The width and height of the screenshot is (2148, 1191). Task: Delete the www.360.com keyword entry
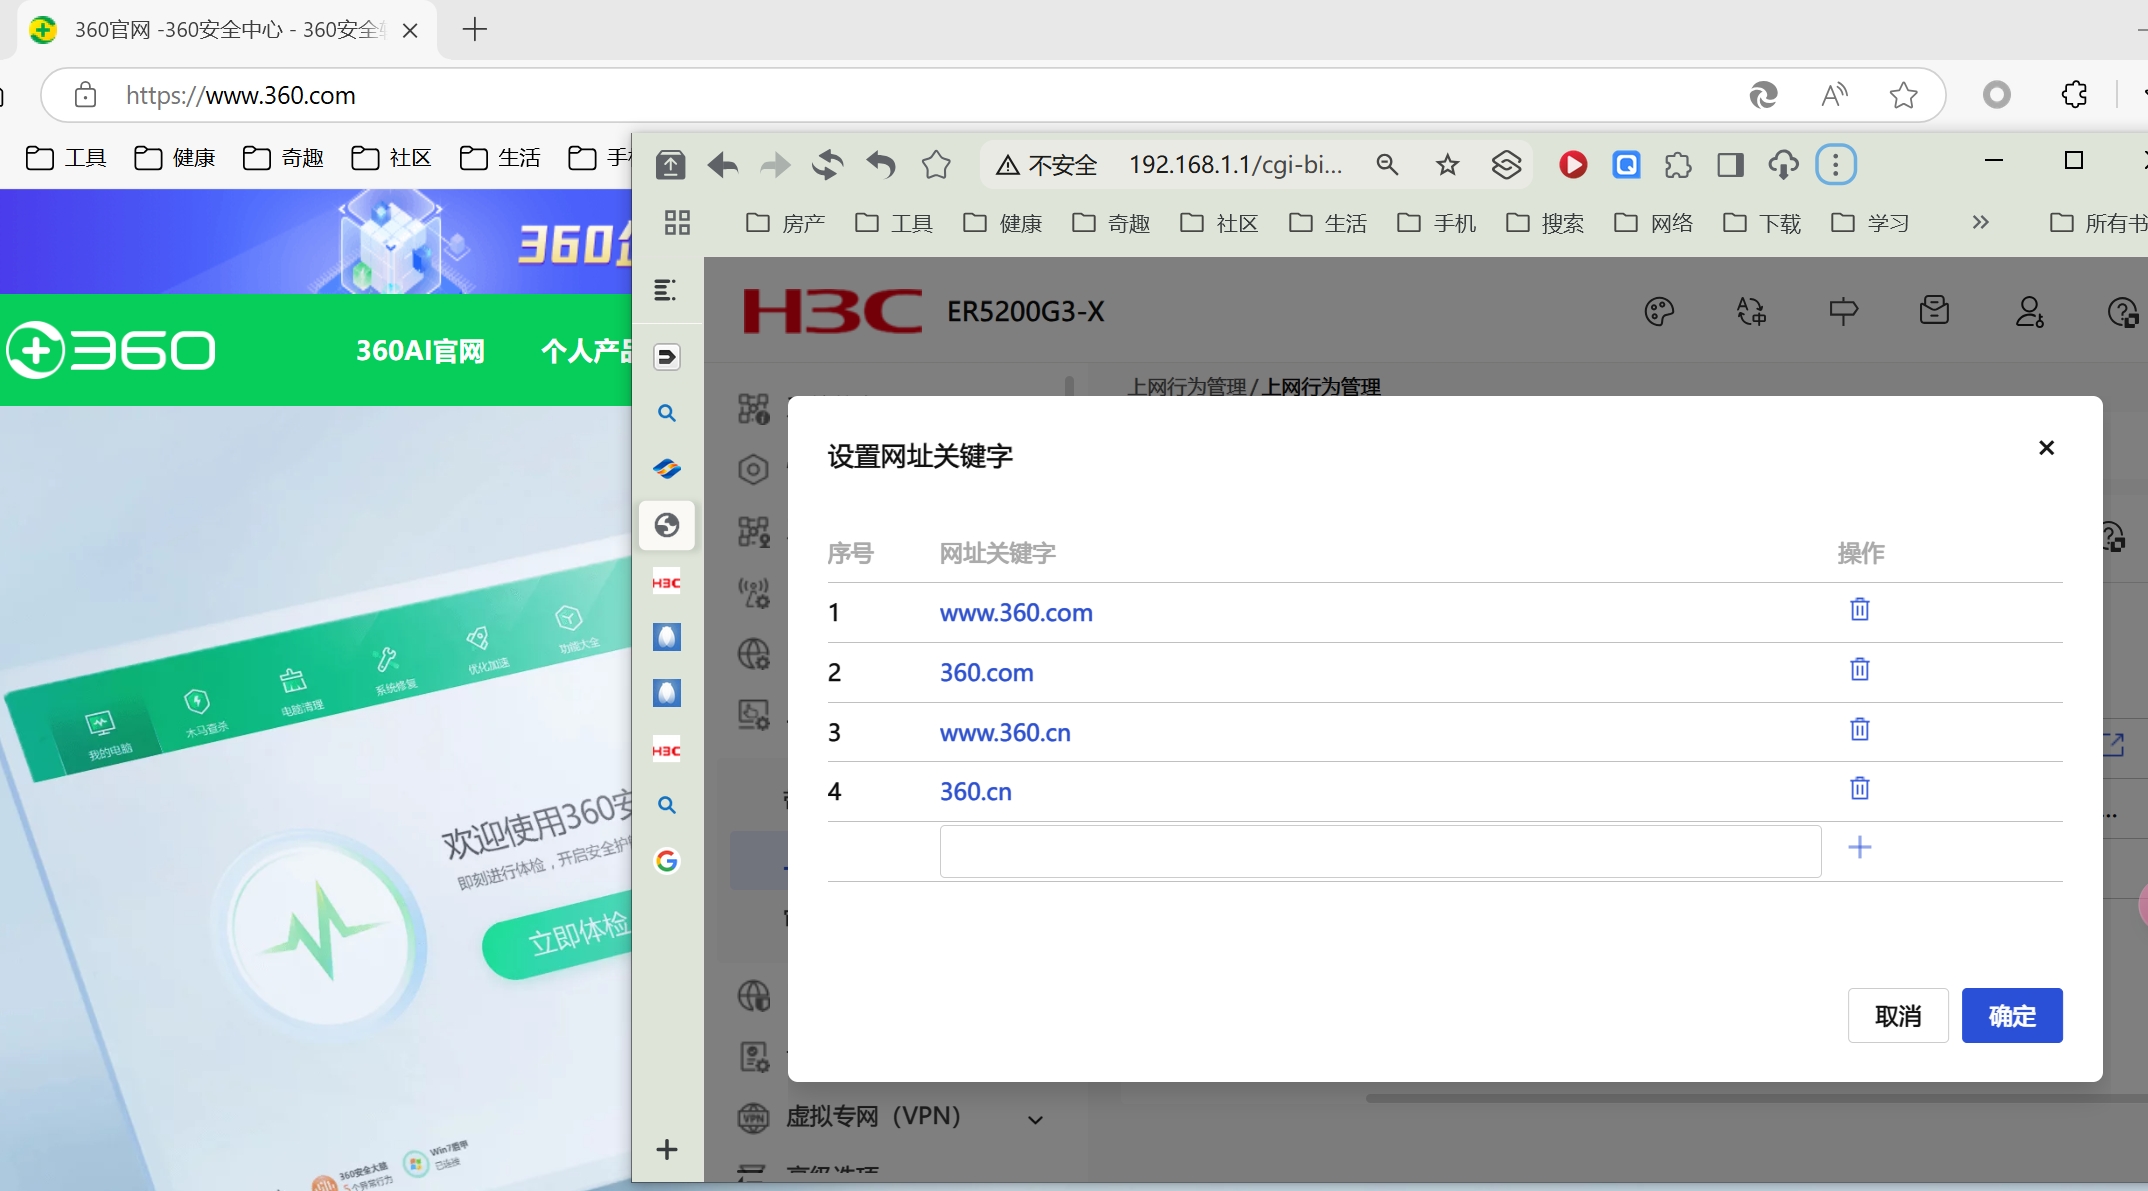tap(1859, 610)
